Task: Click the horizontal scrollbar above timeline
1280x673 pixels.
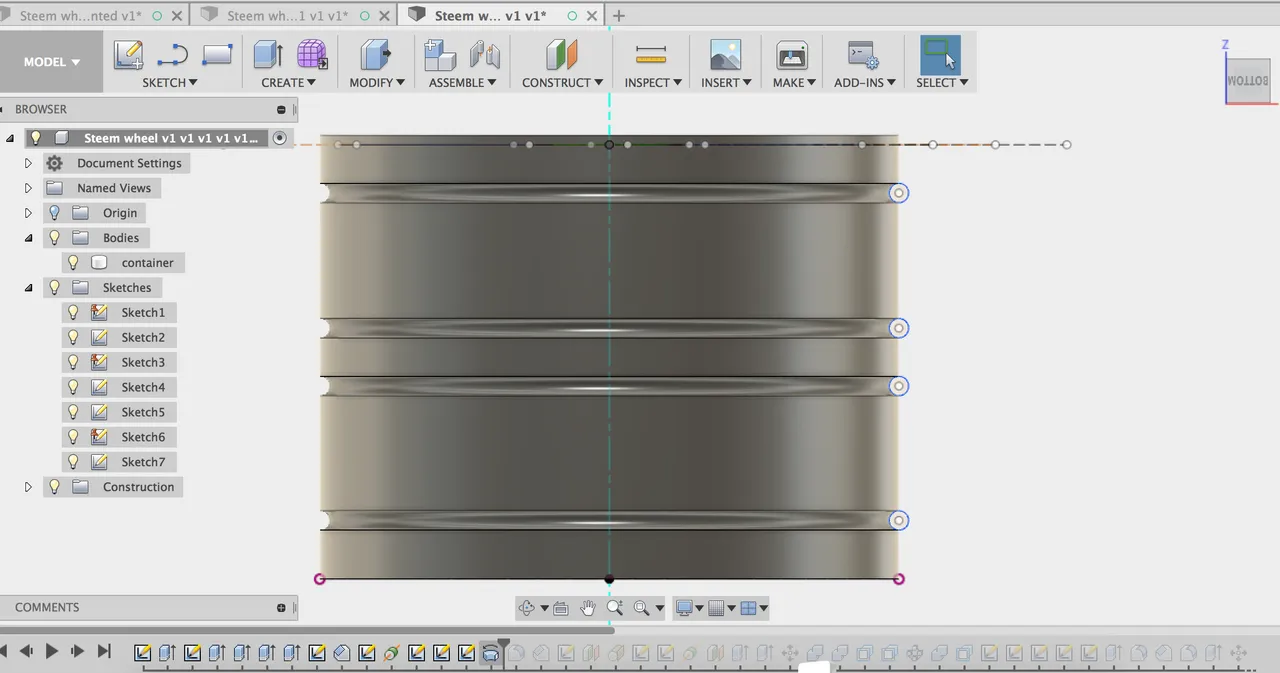Action: [307, 631]
